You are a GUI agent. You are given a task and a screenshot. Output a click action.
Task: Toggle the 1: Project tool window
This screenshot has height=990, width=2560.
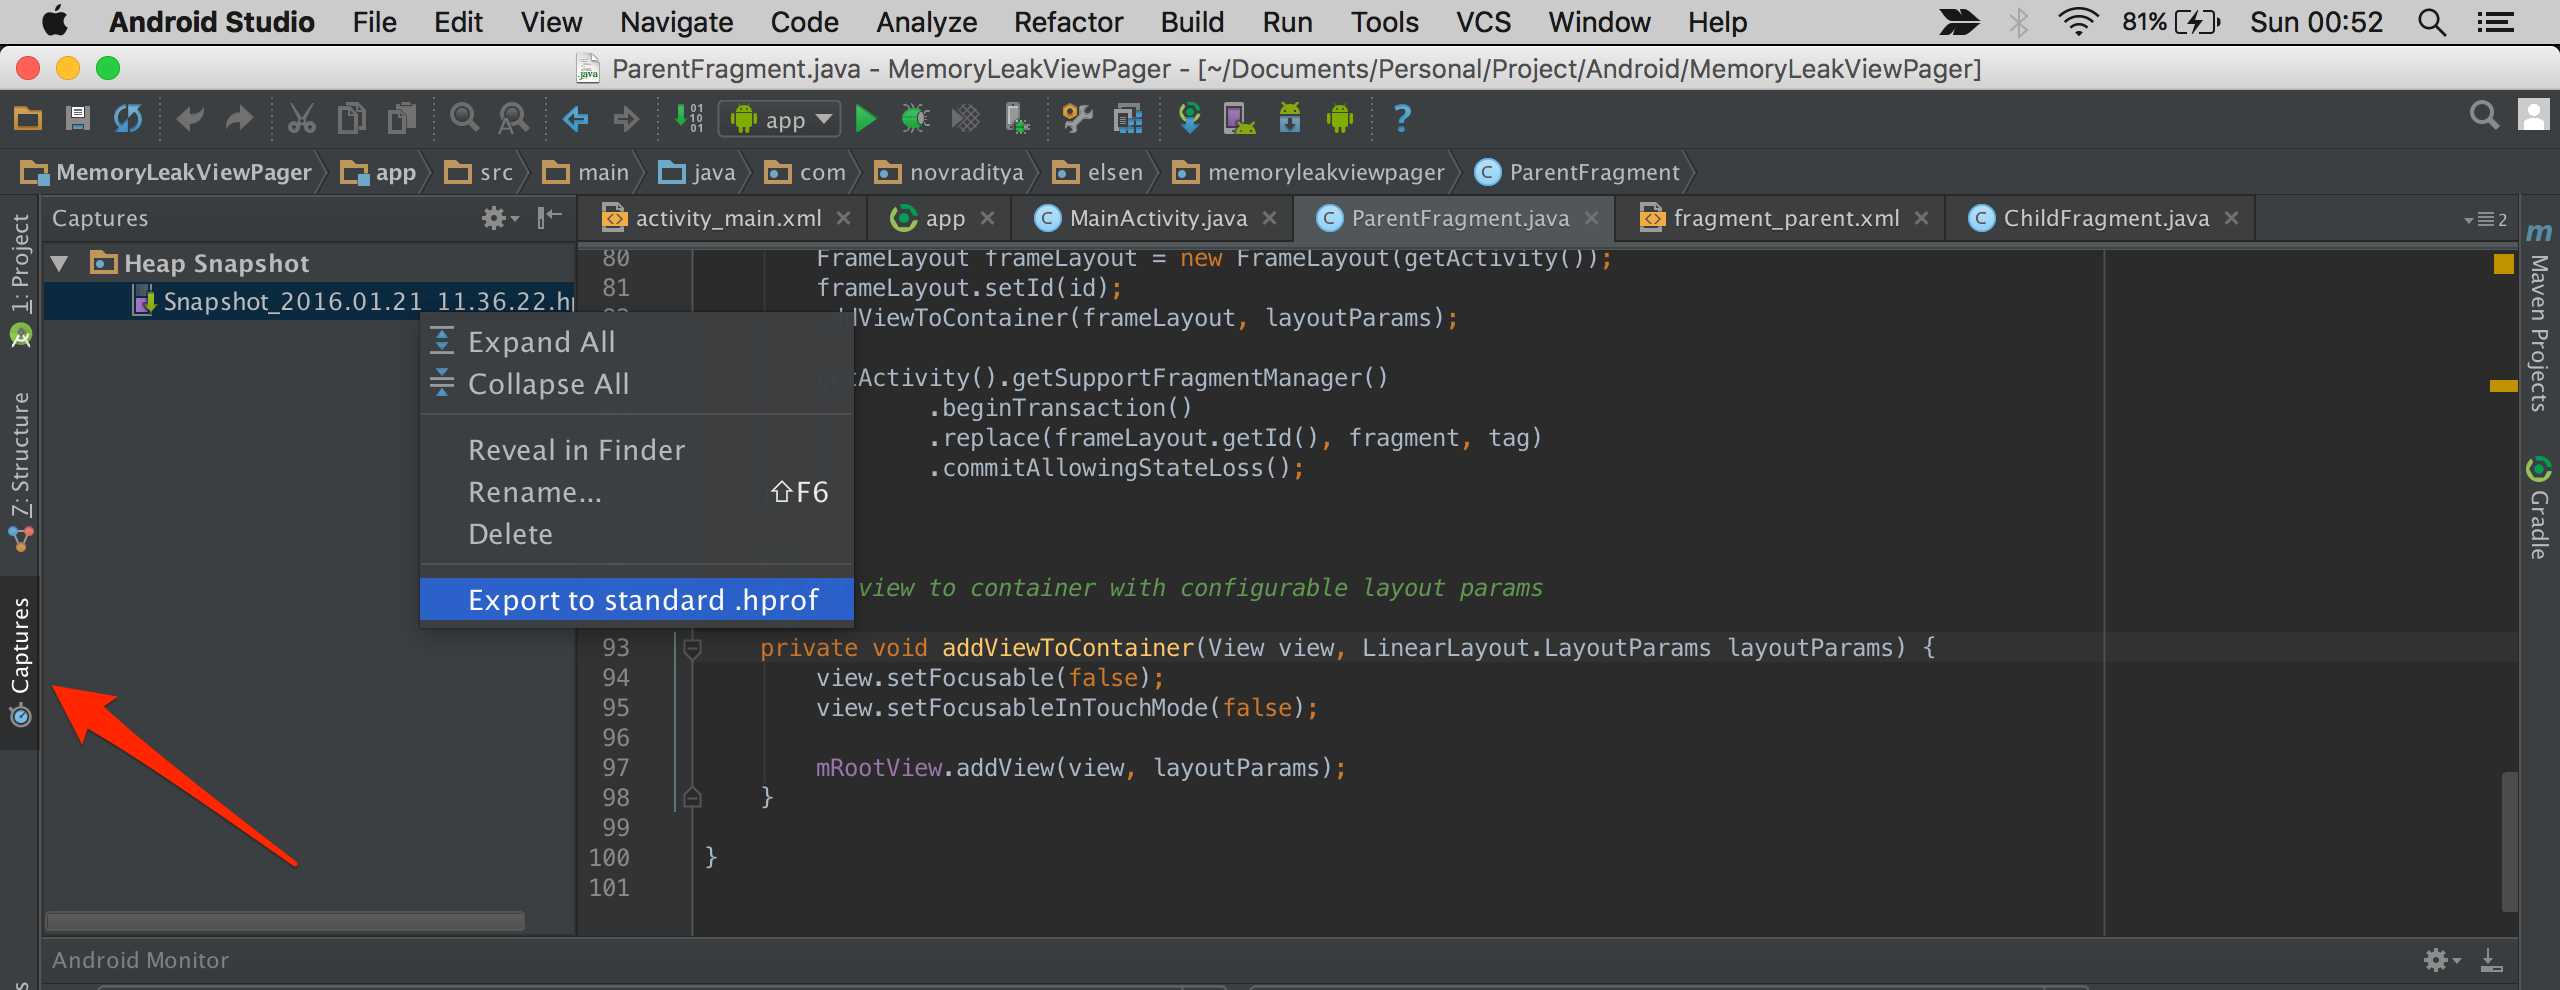pos(20,280)
